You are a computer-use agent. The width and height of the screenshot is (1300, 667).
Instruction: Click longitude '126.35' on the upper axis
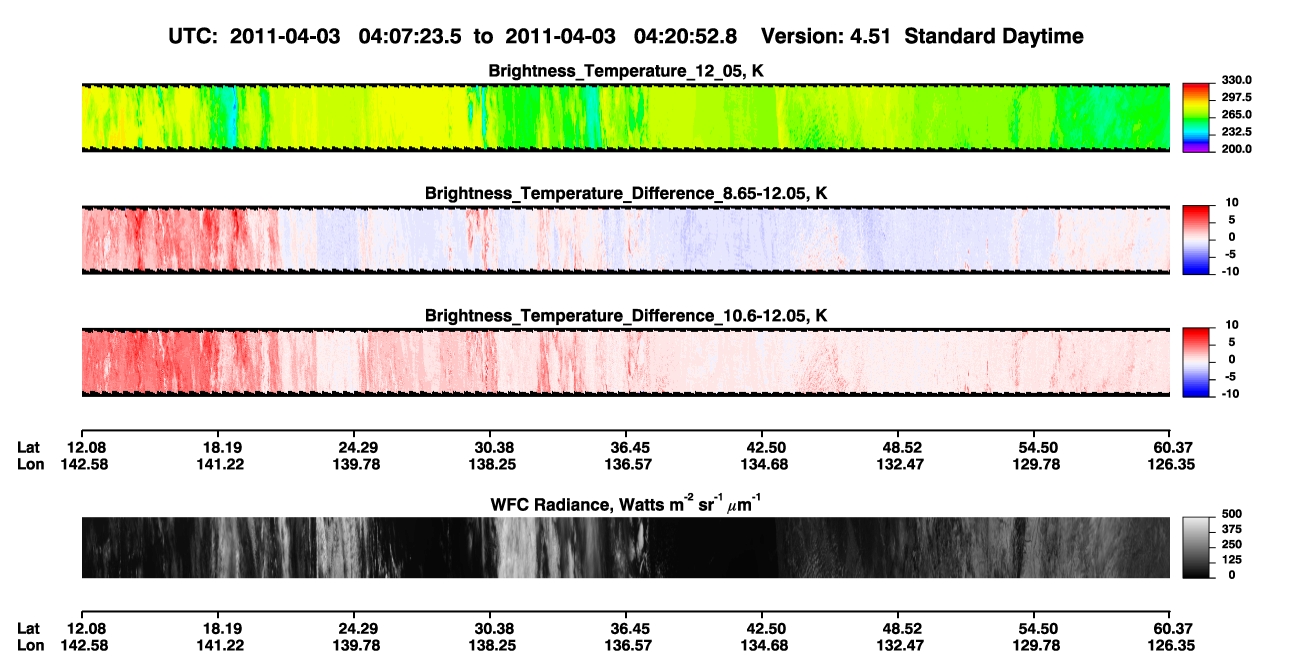1171,465
